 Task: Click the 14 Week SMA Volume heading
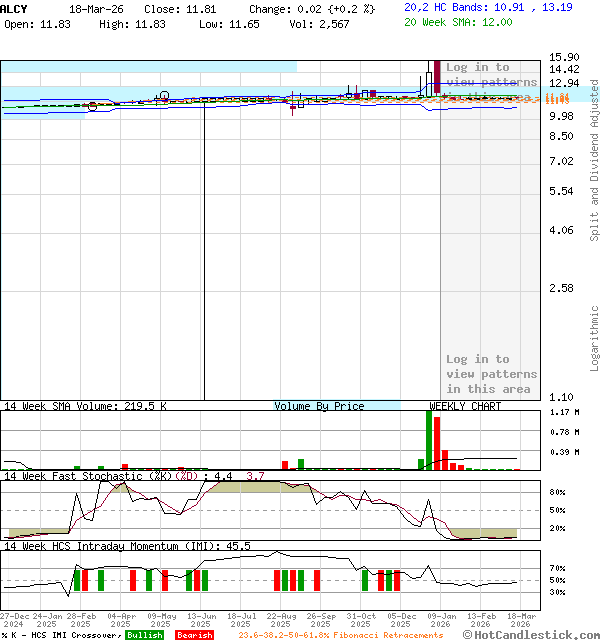(85, 406)
